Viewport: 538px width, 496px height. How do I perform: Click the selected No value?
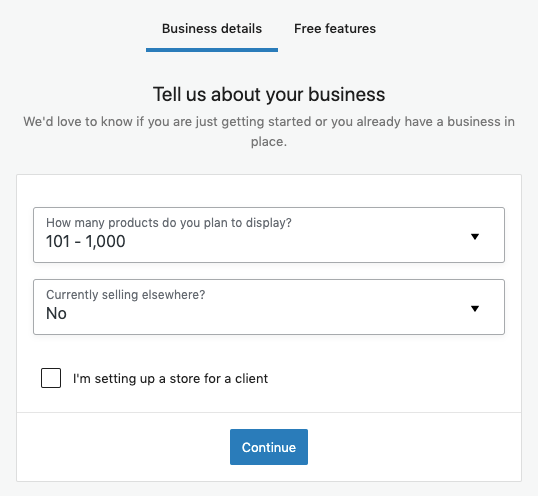tap(56, 314)
